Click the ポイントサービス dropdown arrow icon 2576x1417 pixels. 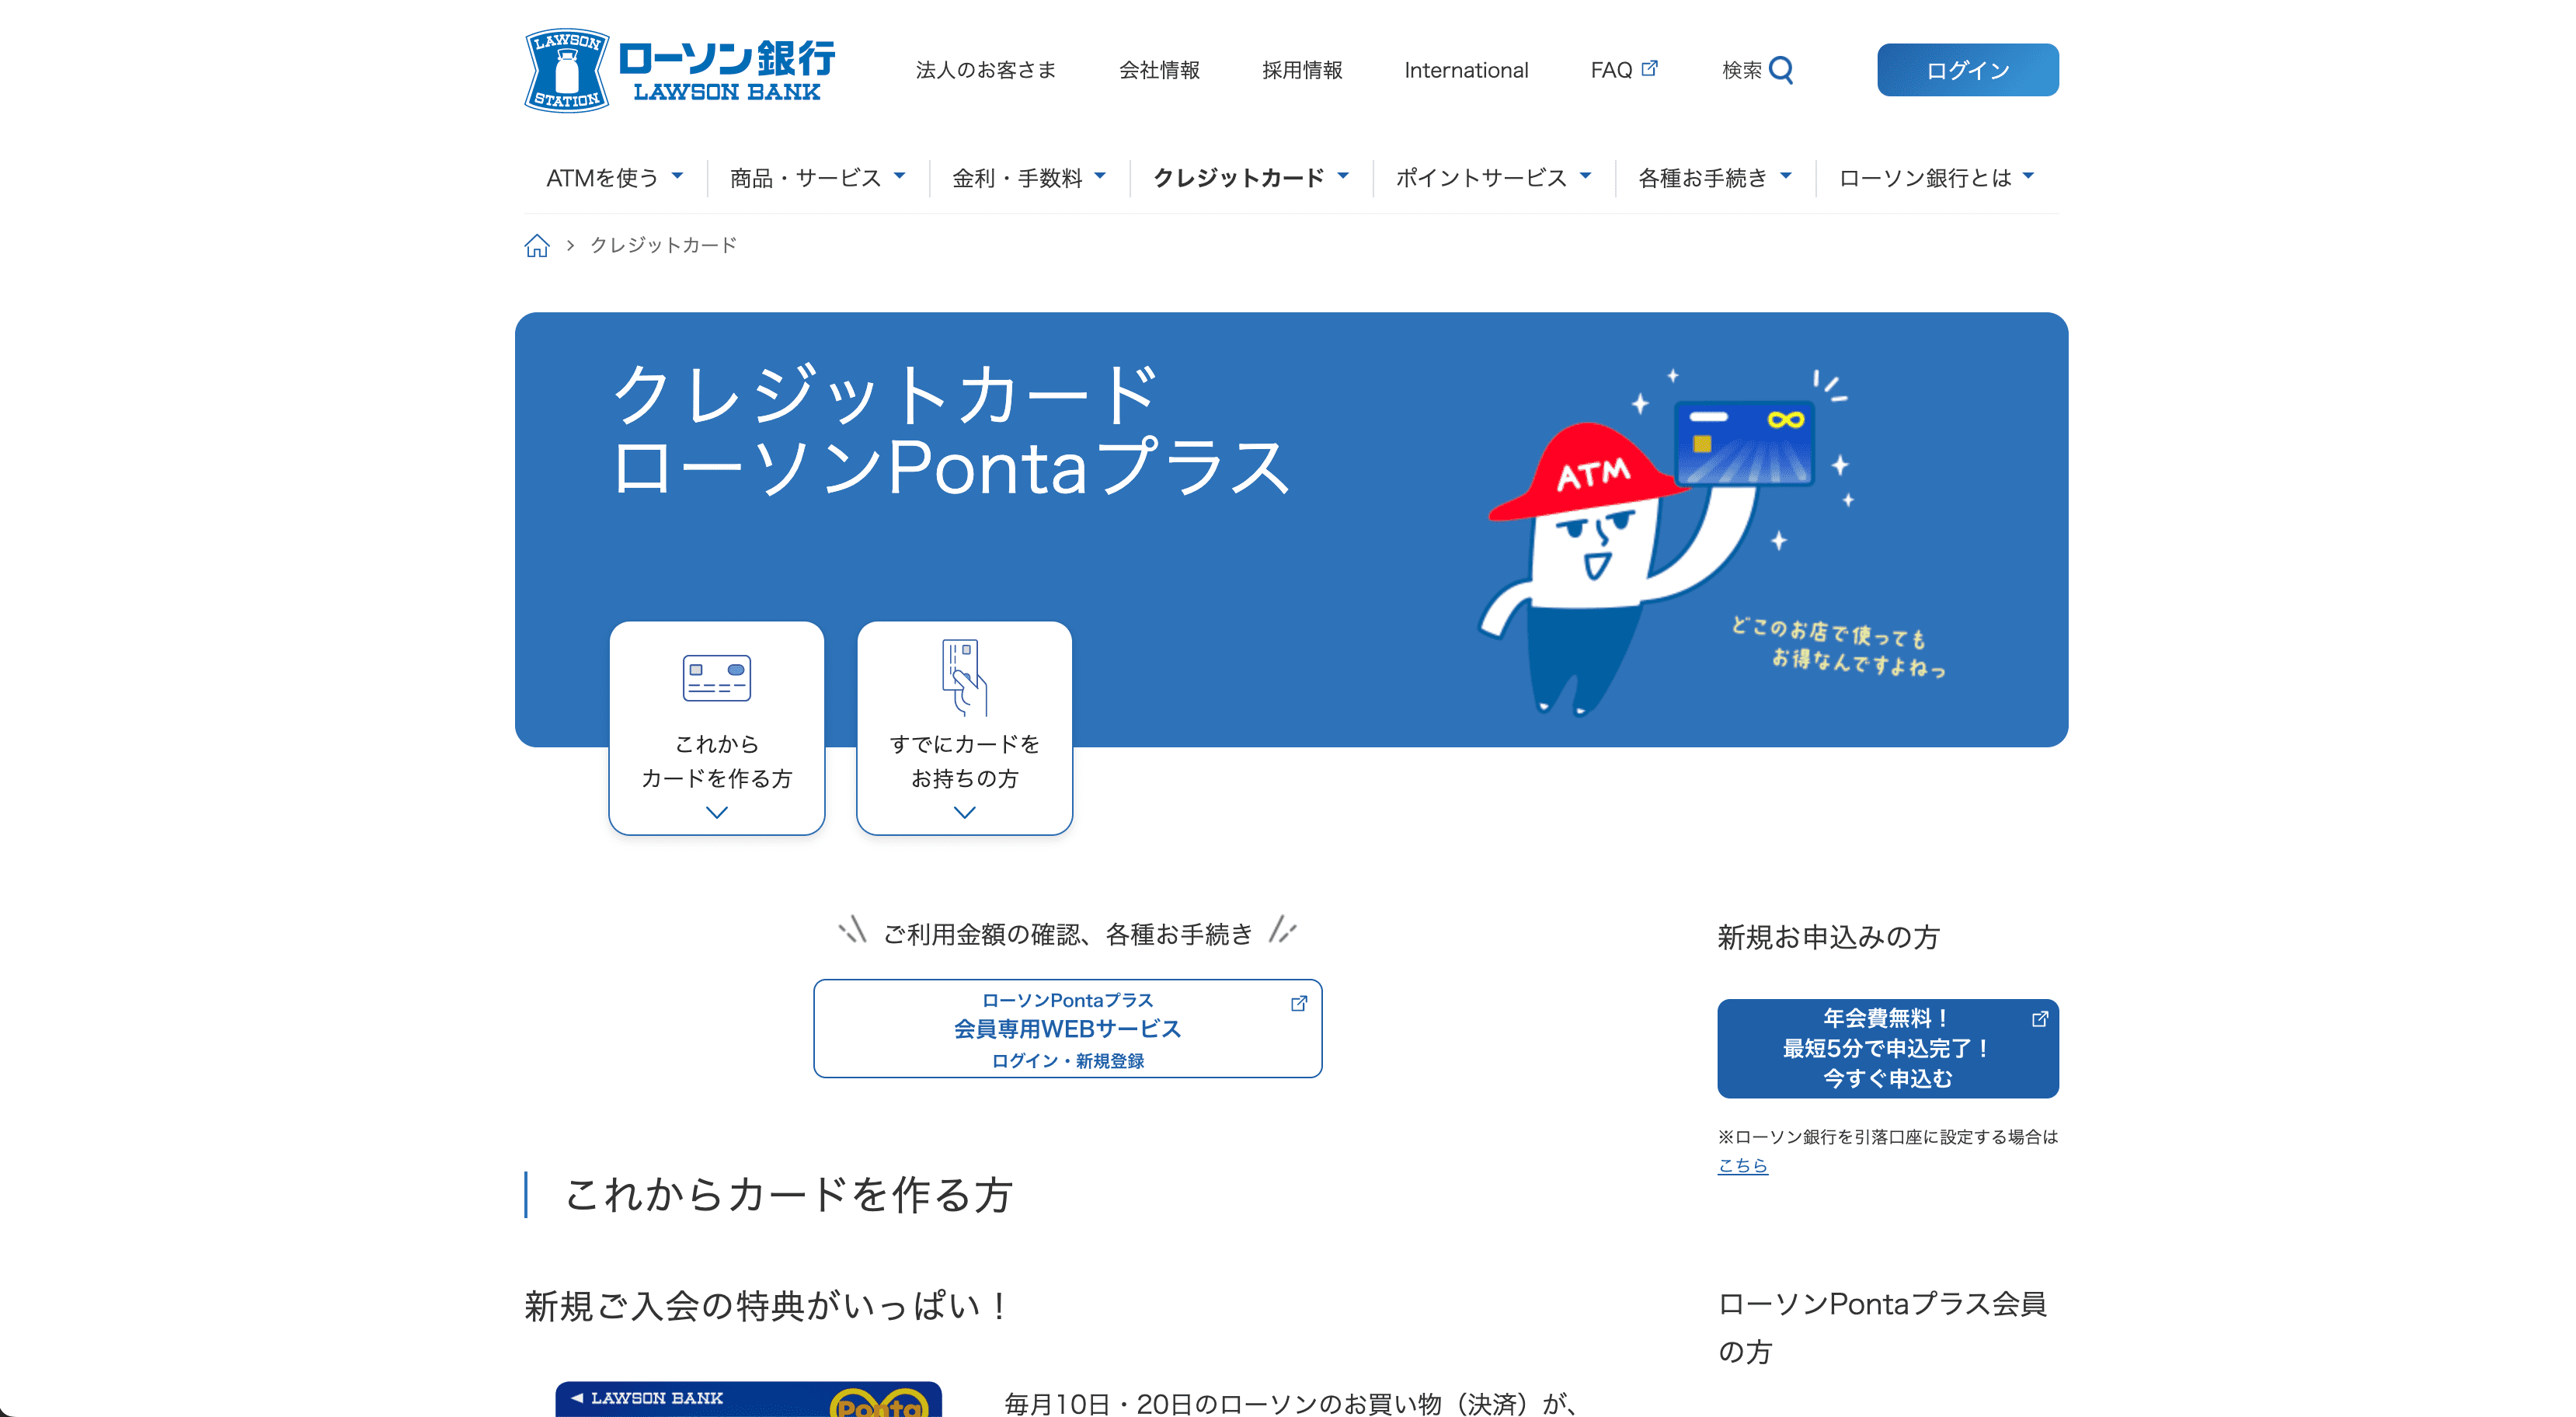[1584, 176]
